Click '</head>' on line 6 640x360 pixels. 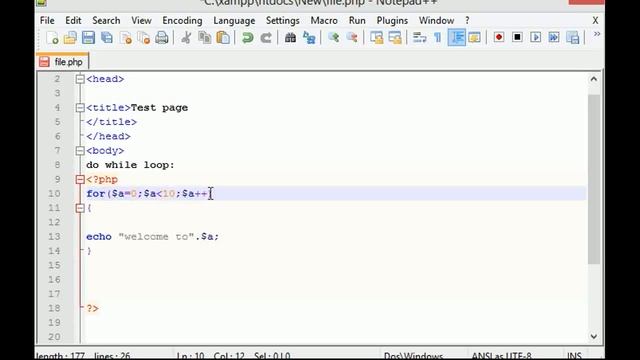tap(108, 136)
